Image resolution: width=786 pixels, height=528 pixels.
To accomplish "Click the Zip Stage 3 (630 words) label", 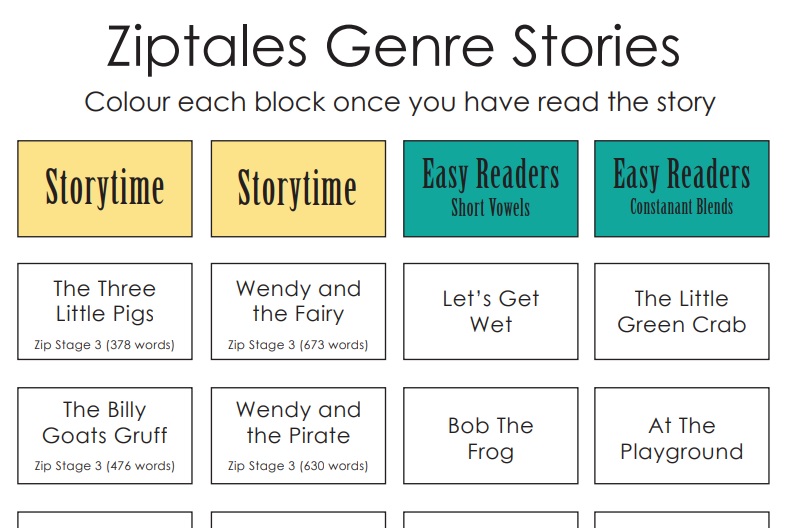I will click(298, 465).
